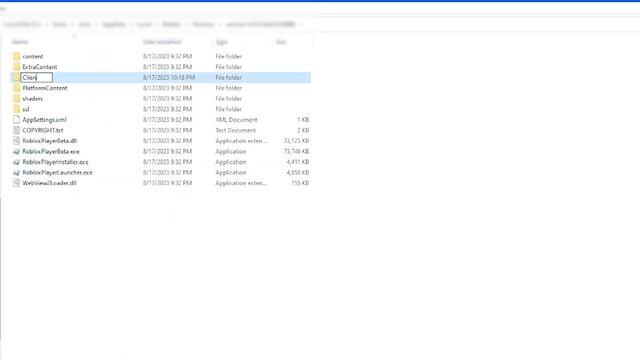Image resolution: width=640 pixels, height=360 pixels.
Task: Select the AppSettings.xml file name
Action: pos(44,120)
